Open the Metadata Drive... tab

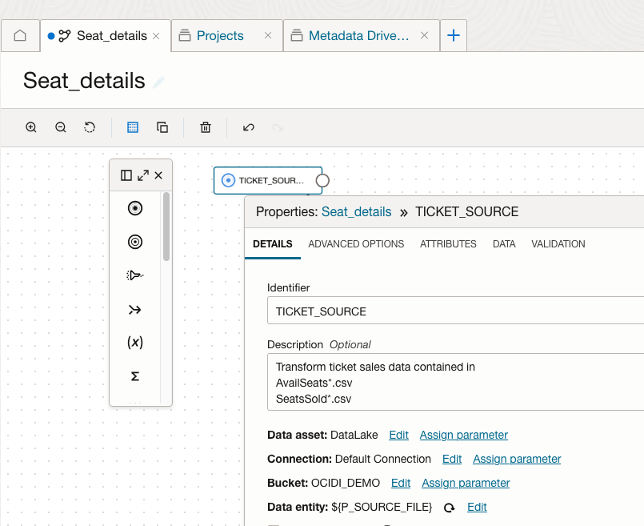359,36
